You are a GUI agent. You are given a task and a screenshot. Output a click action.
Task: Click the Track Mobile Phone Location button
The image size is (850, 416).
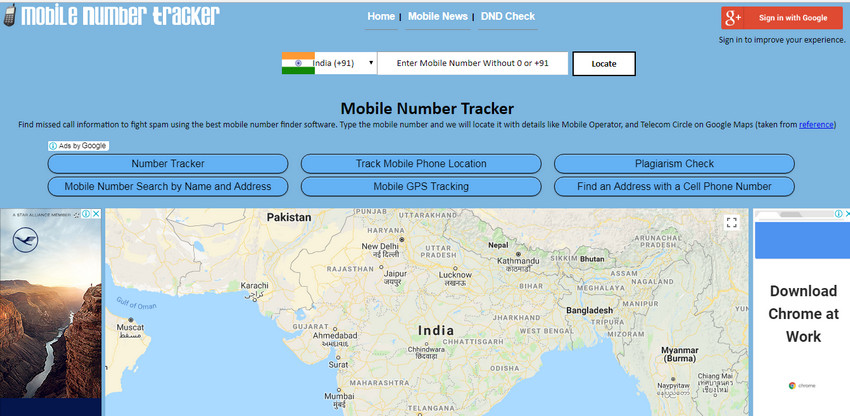click(x=421, y=164)
